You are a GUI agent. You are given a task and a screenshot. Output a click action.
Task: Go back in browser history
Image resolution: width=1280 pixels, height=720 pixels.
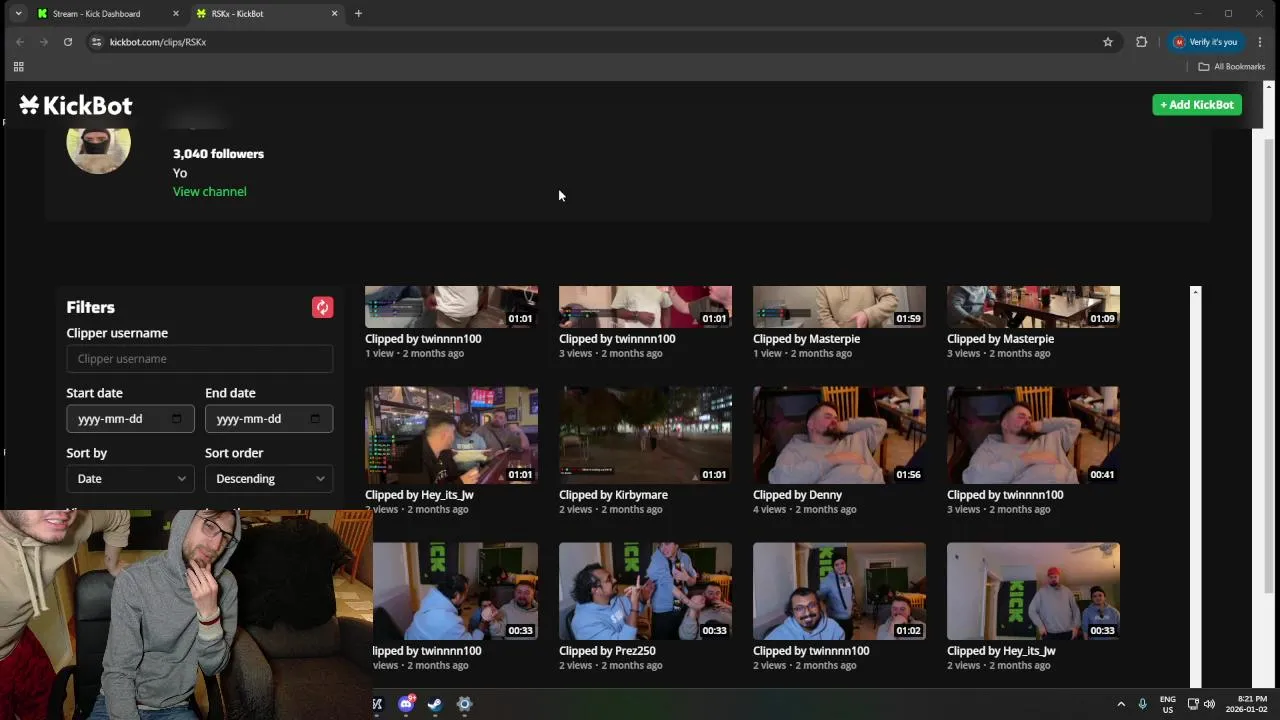20,42
